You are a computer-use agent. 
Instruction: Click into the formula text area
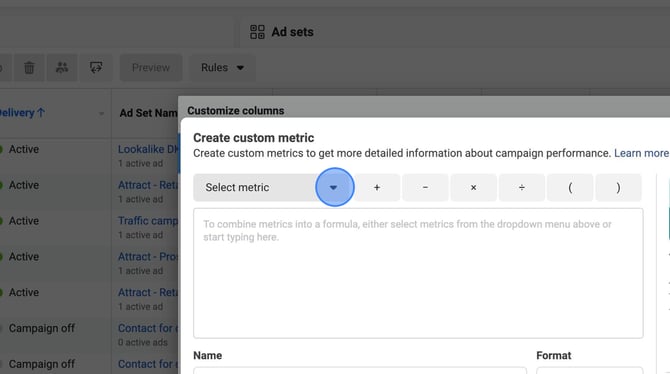(418, 273)
